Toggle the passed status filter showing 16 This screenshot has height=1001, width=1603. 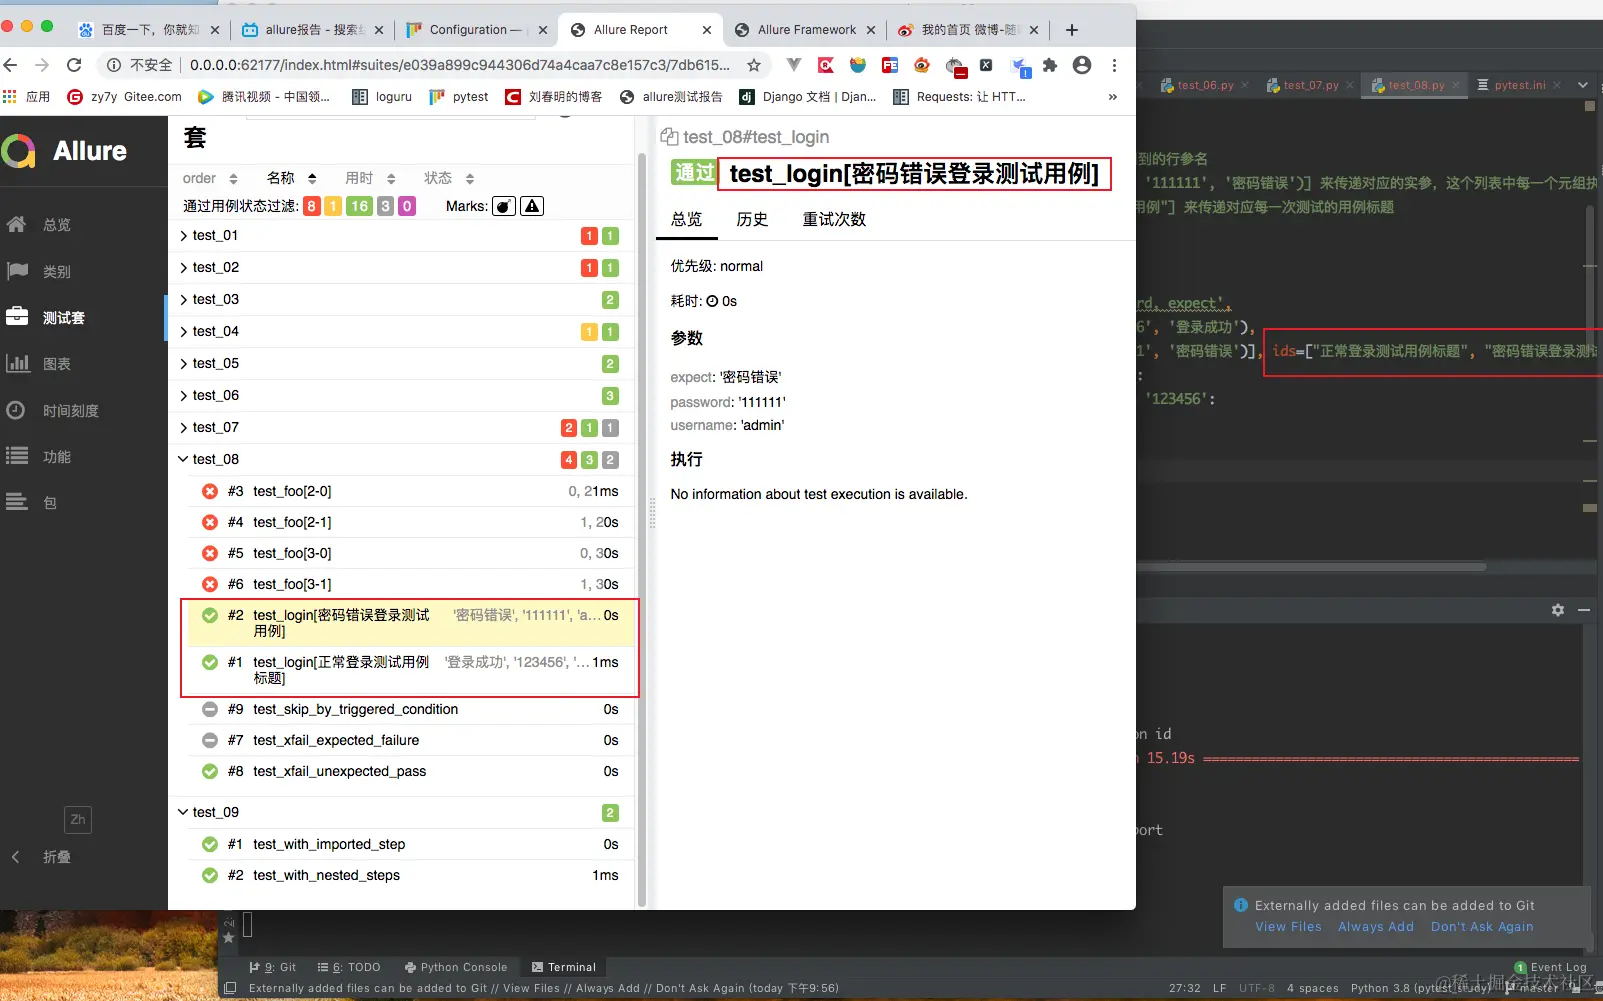click(359, 206)
